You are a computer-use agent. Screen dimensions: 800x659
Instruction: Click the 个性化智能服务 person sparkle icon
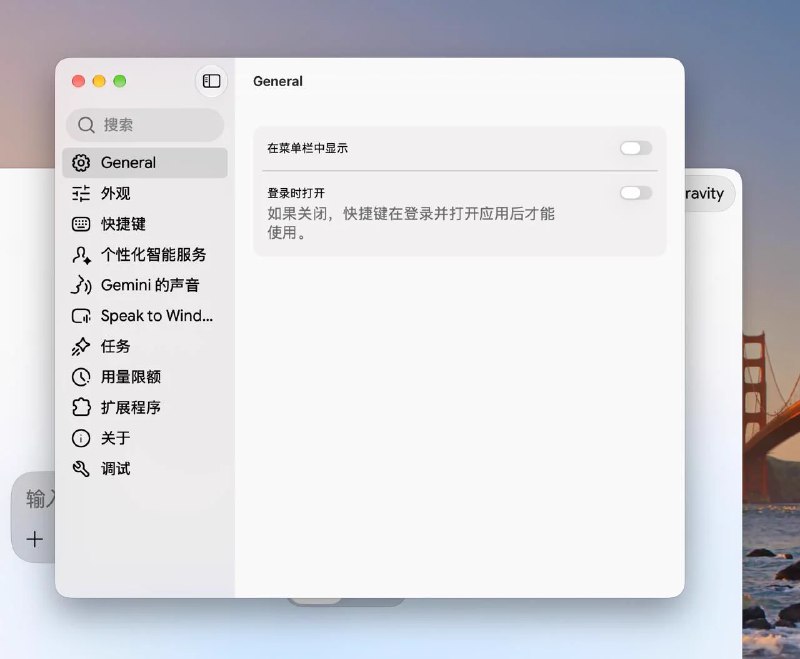81,255
